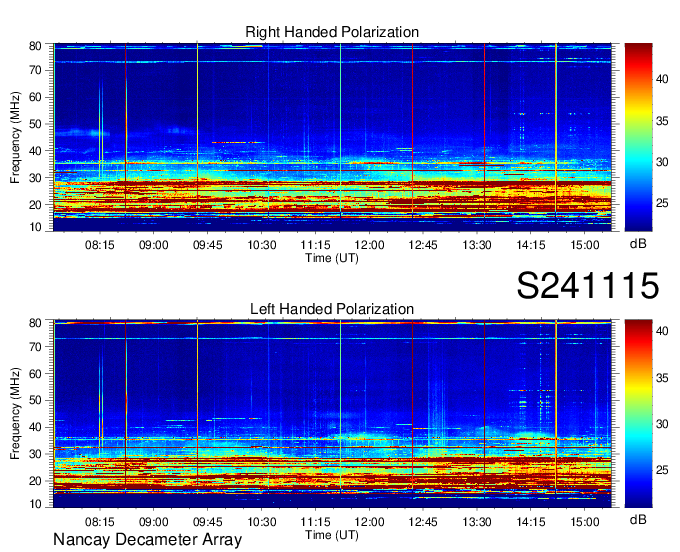Click the Right Handed spectrogram image
Viewport: 680px width, 552px height.
tap(332, 137)
